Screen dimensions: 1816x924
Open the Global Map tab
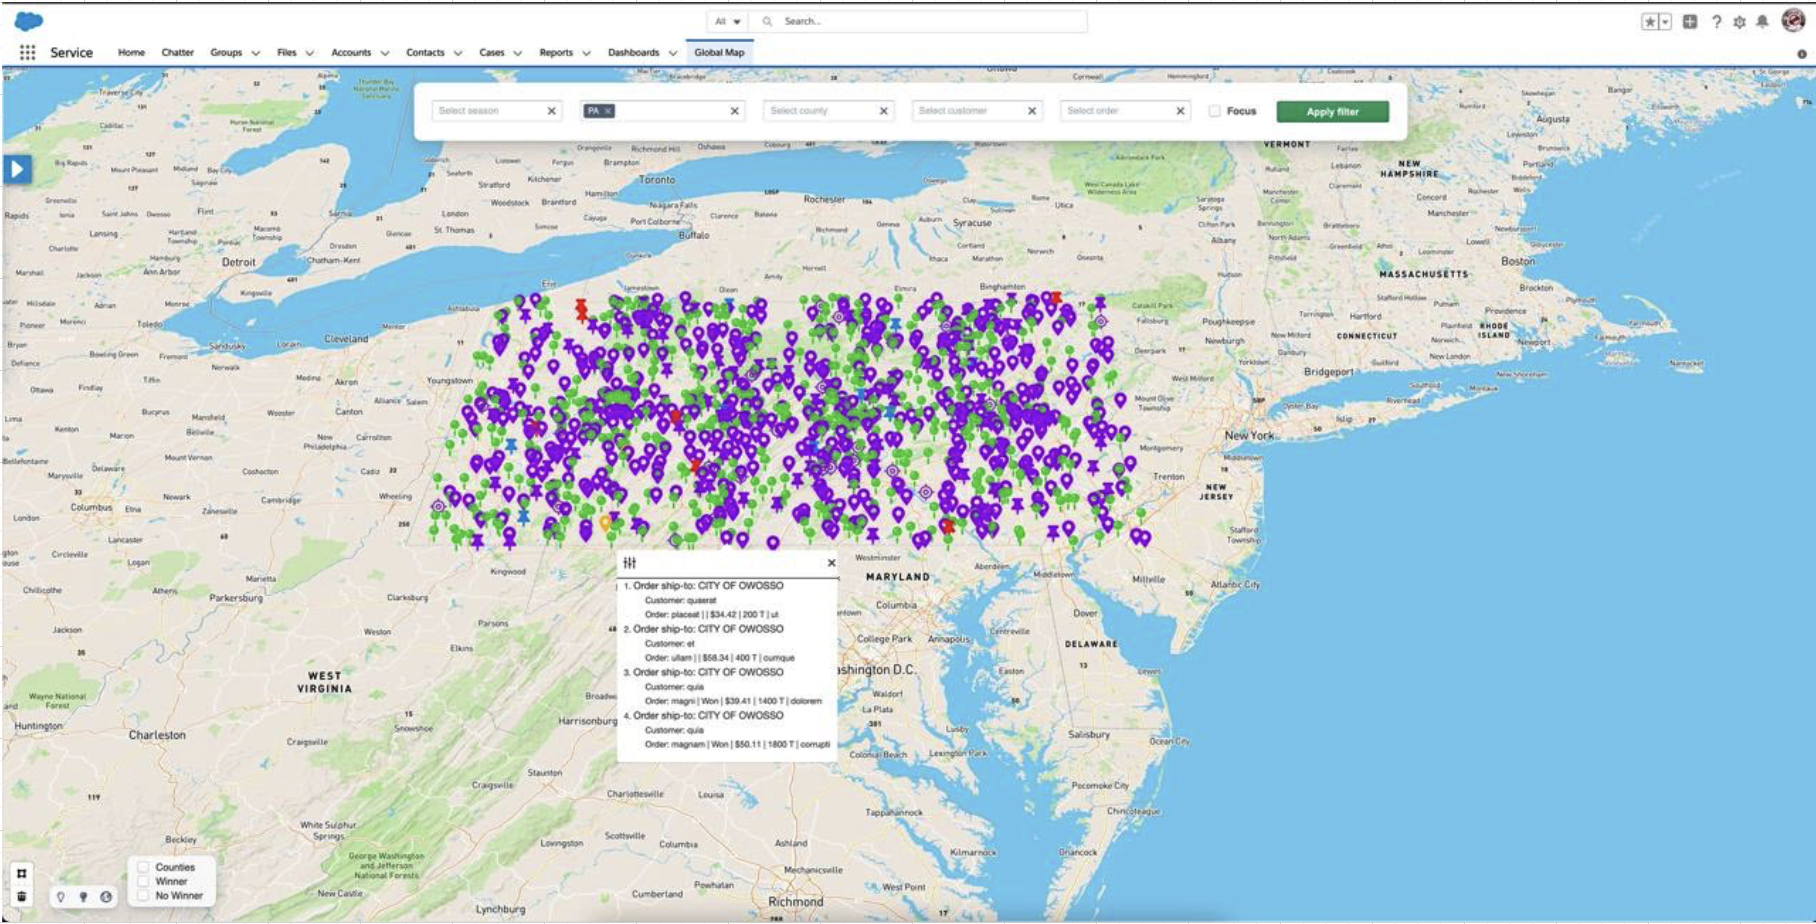(x=719, y=53)
